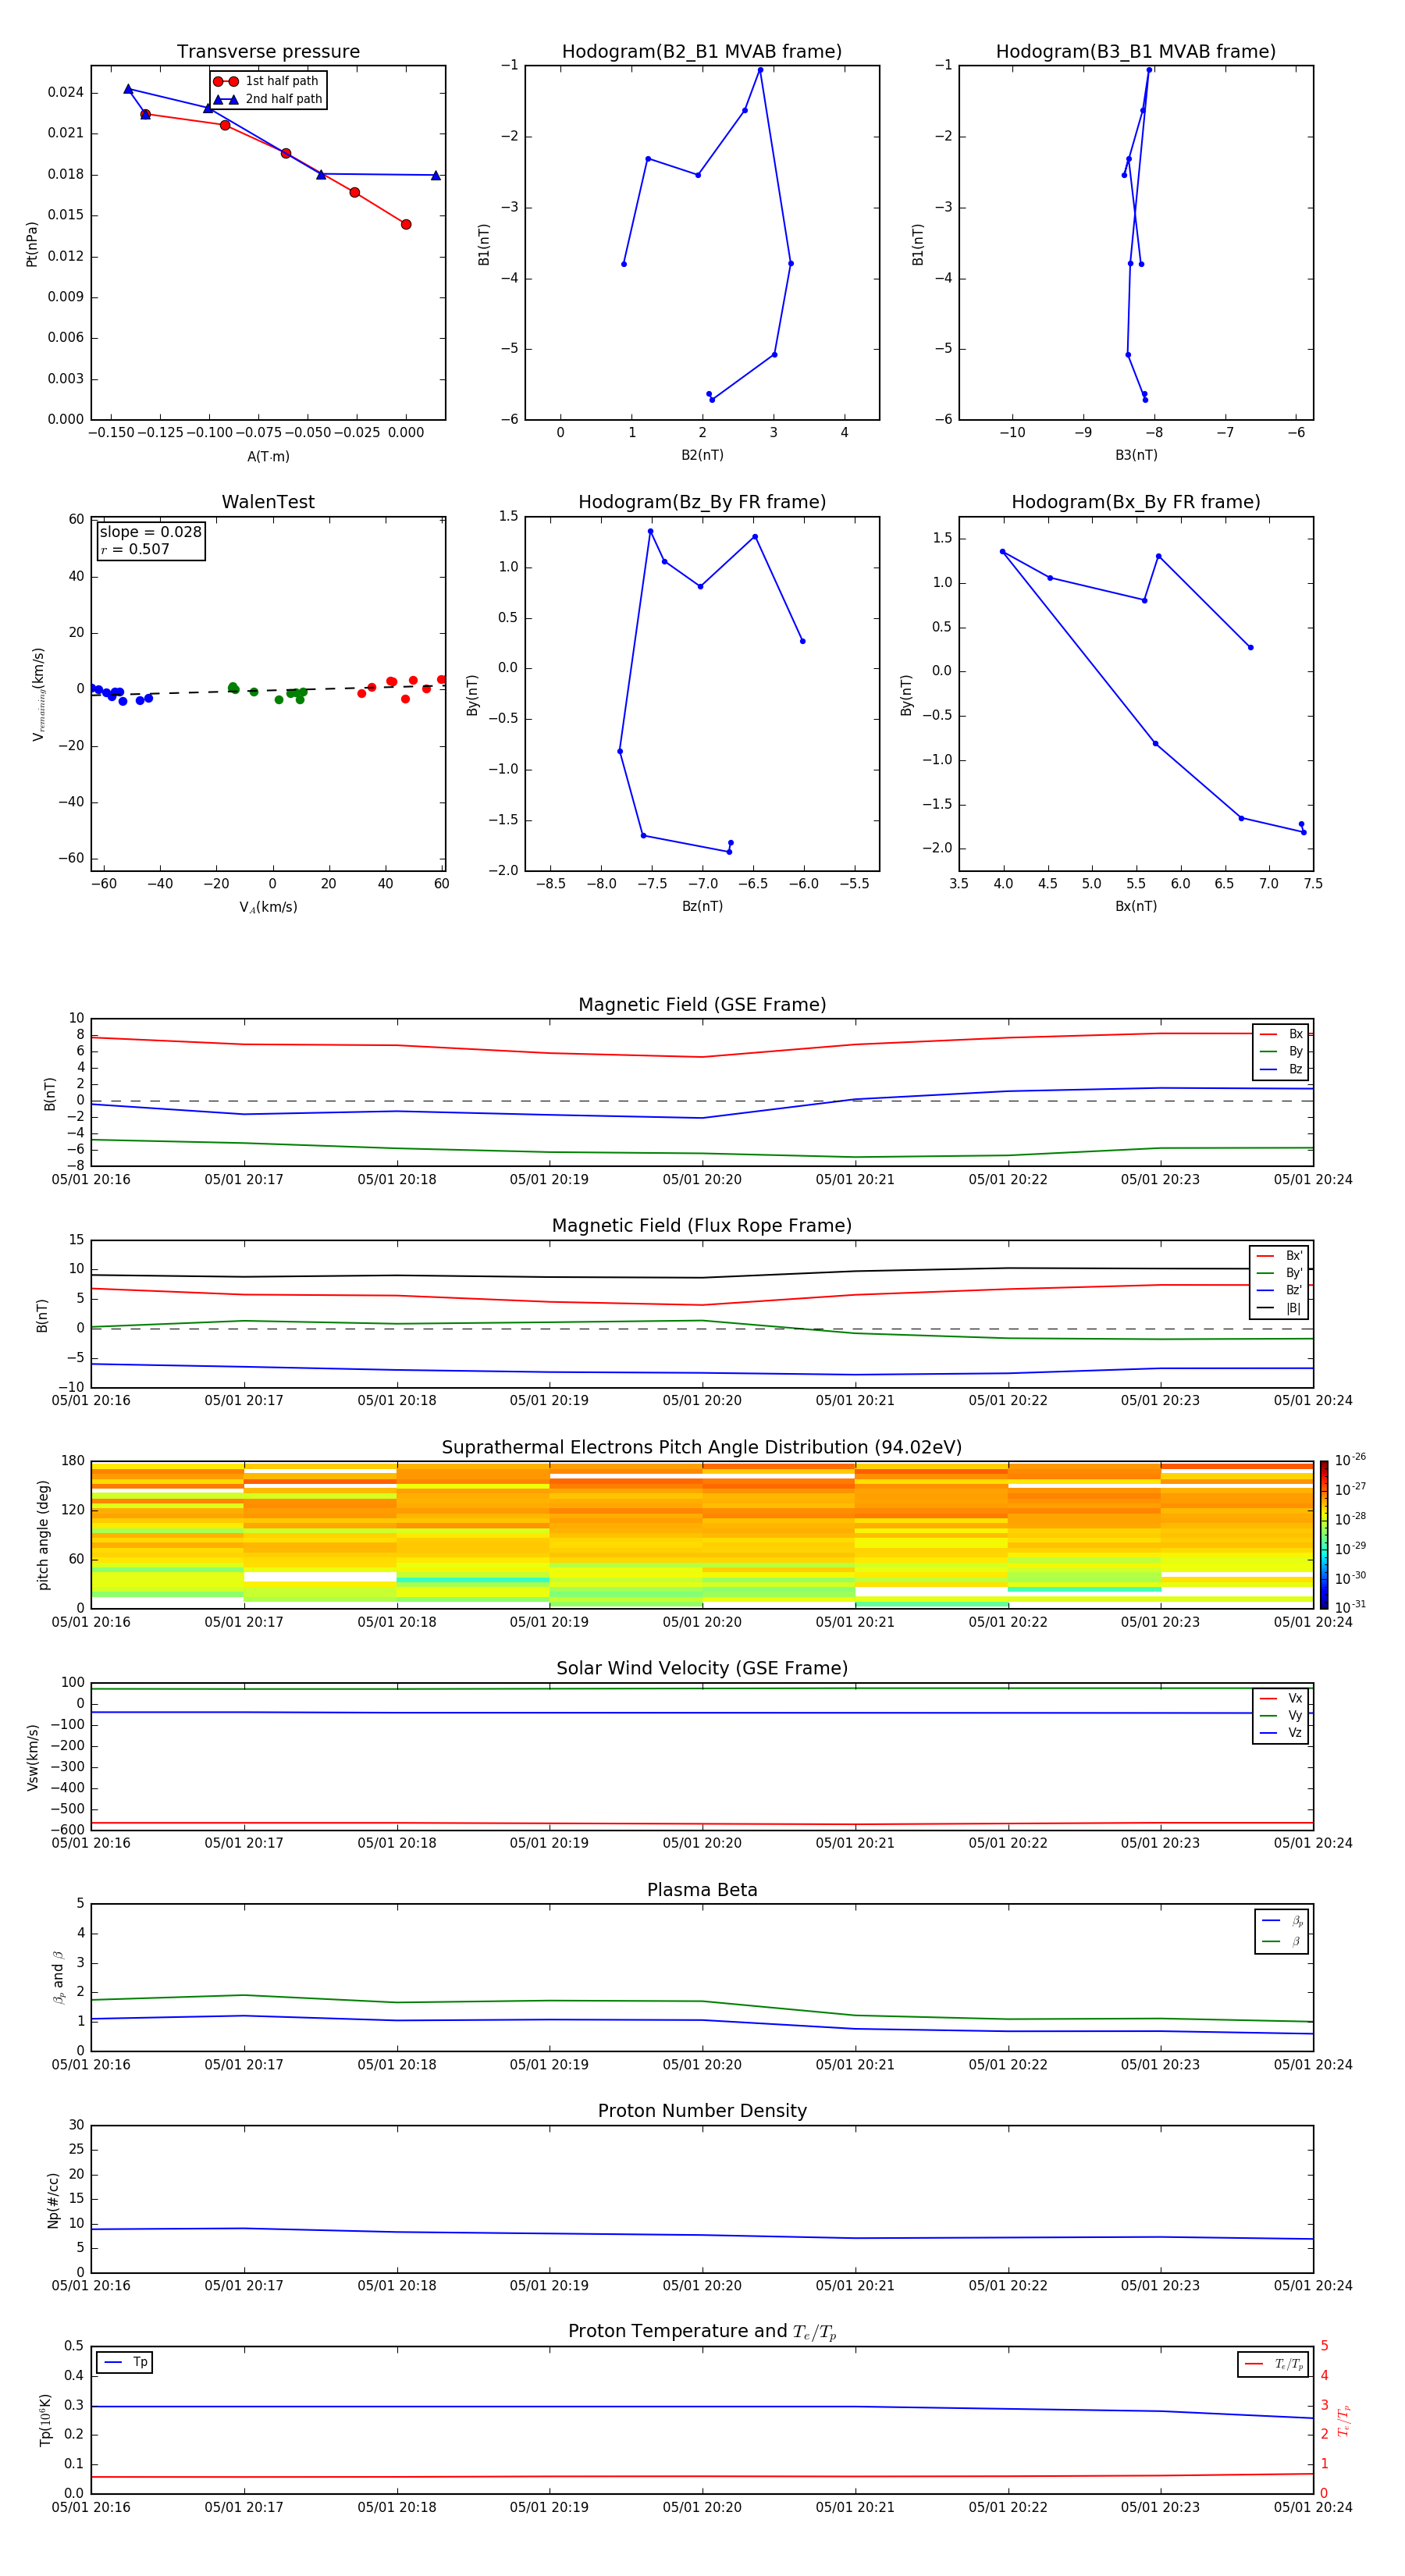Click 'Magnetic Field (GSE Frame)' title
This screenshot has height=2576, width=1405.
pos(702,1004)
